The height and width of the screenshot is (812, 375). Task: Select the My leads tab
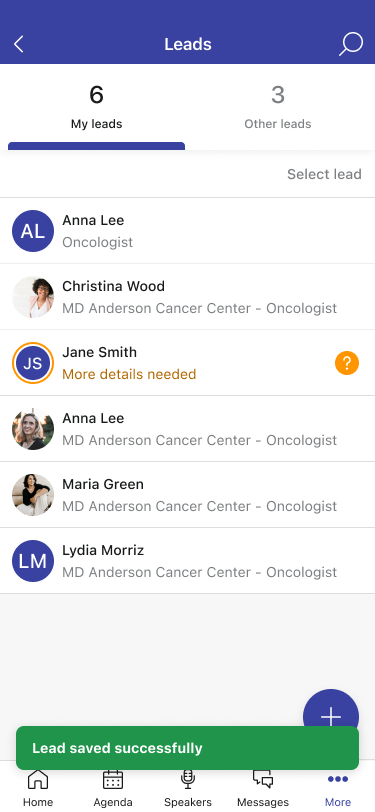pos(96,108)
